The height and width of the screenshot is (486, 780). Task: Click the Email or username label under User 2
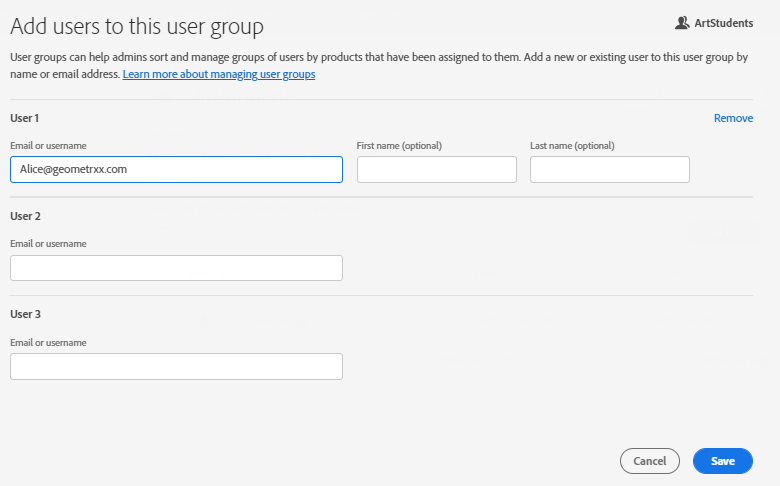click(48, 244)
